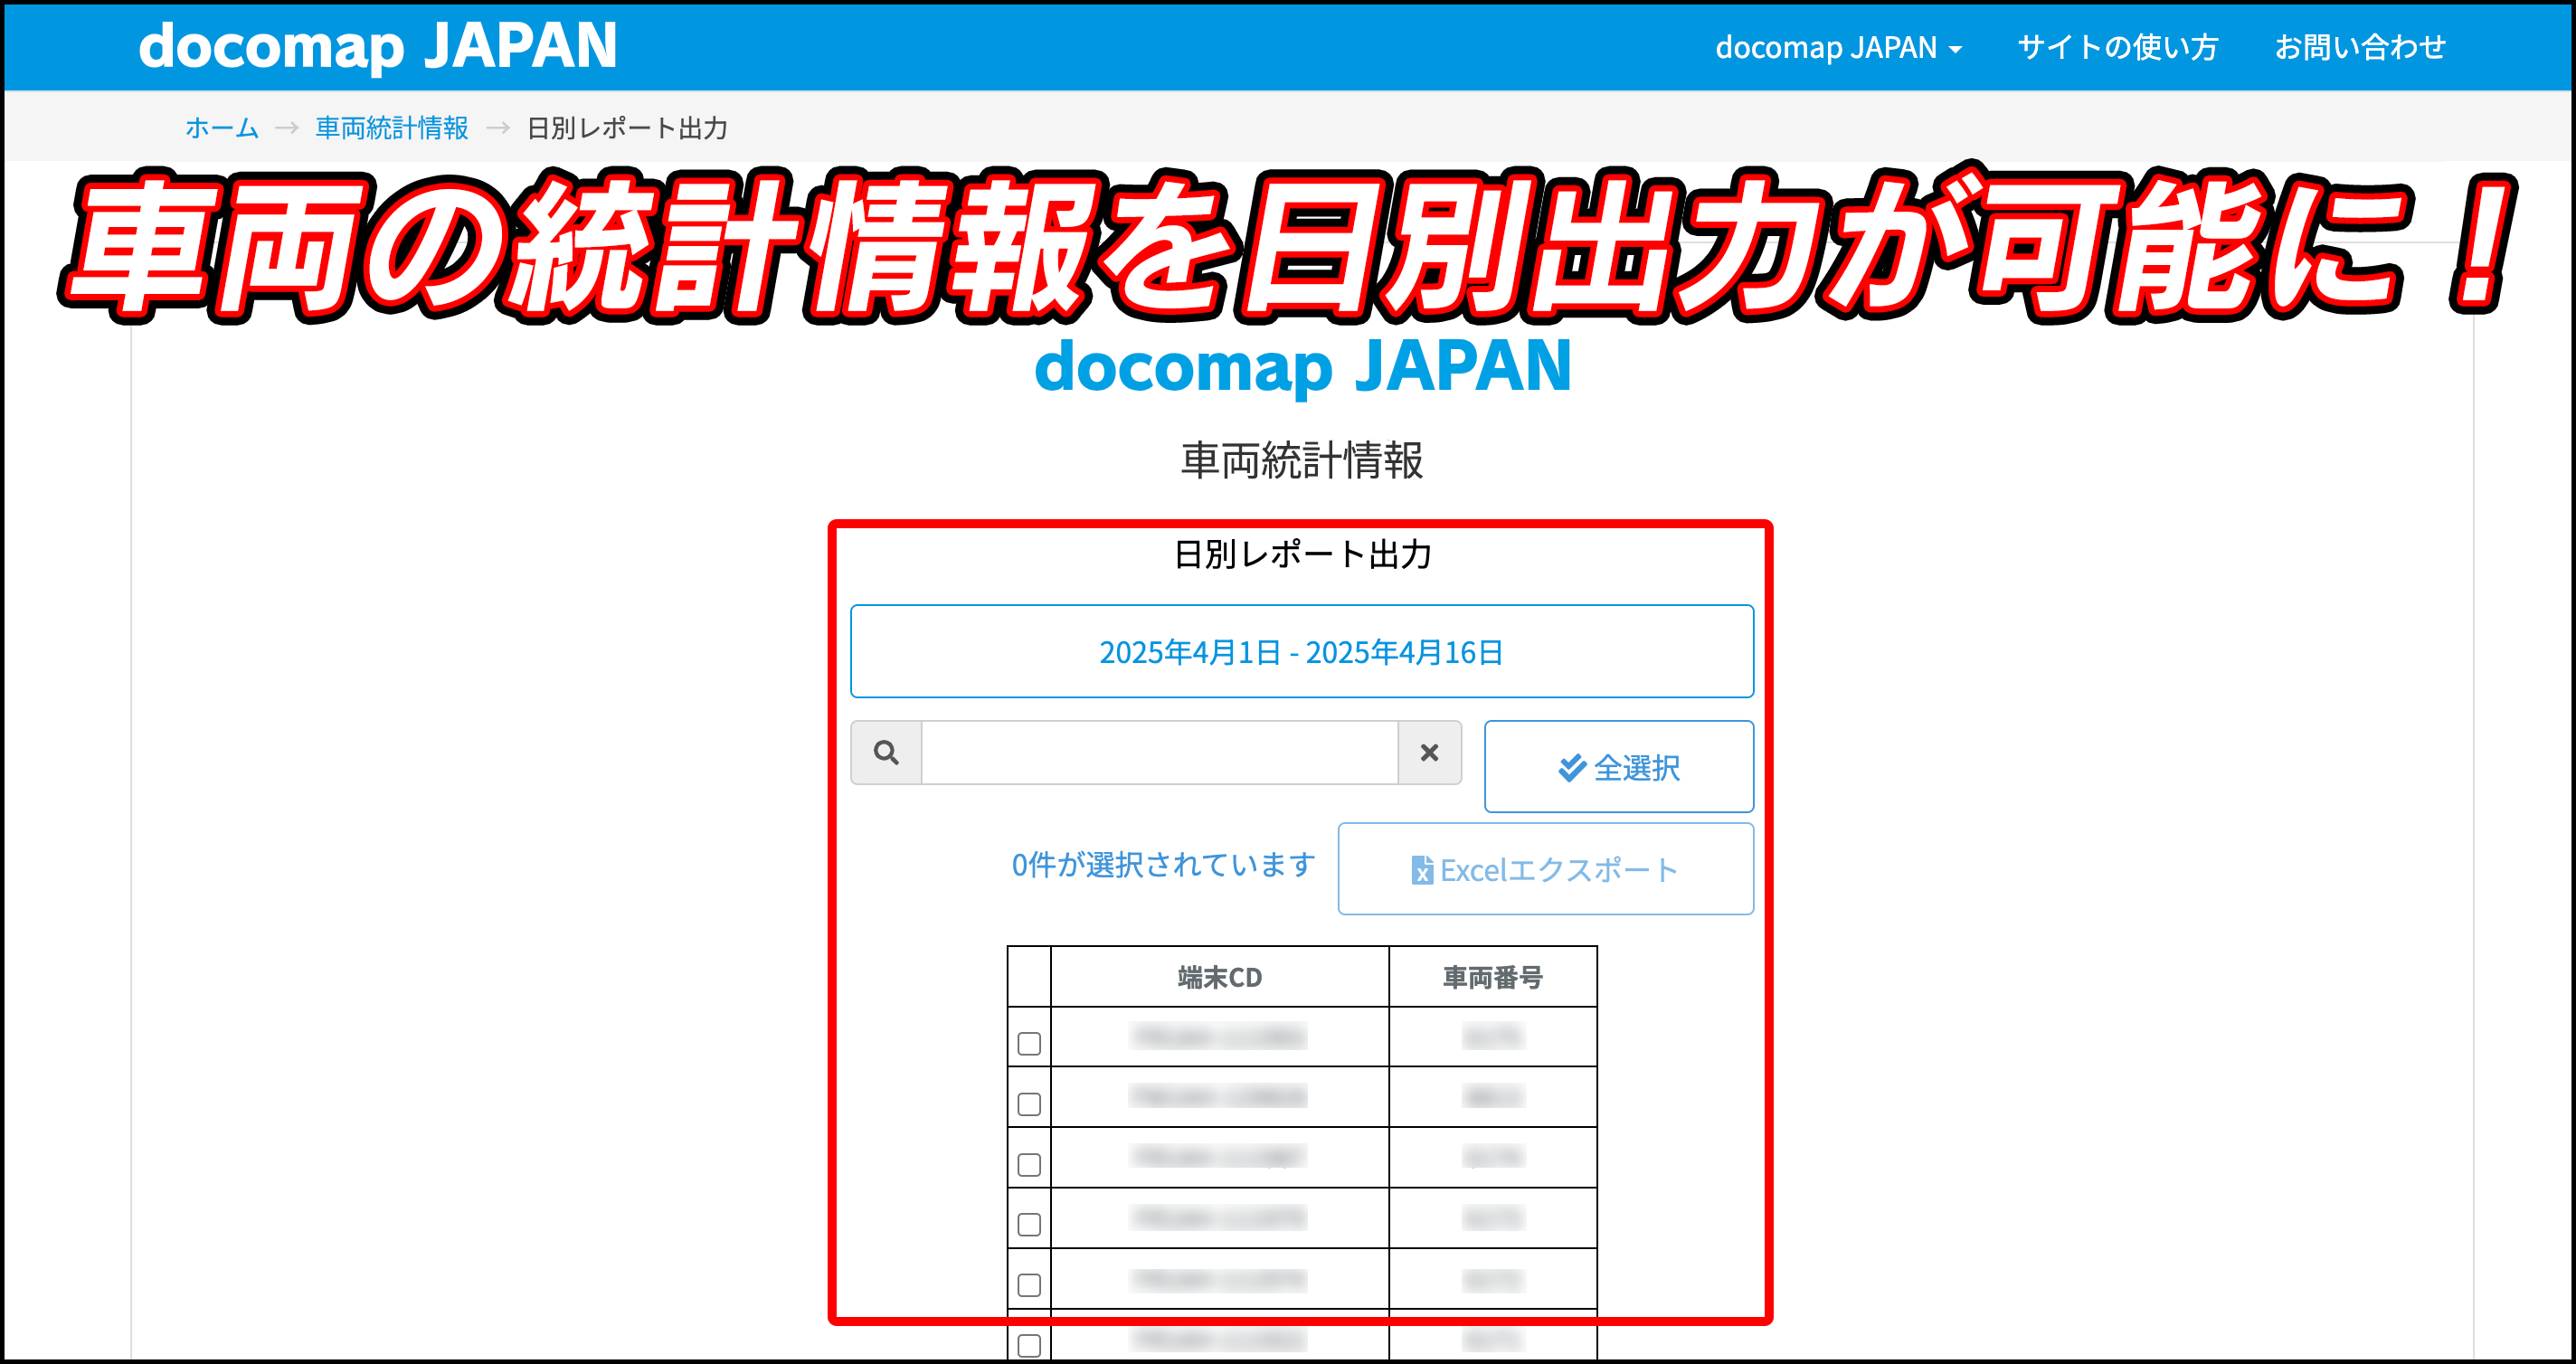This screenshot has height=1364, width=2576.
Task: Click the Excelエクスポート button
Action: click(x=1545, y=869)
